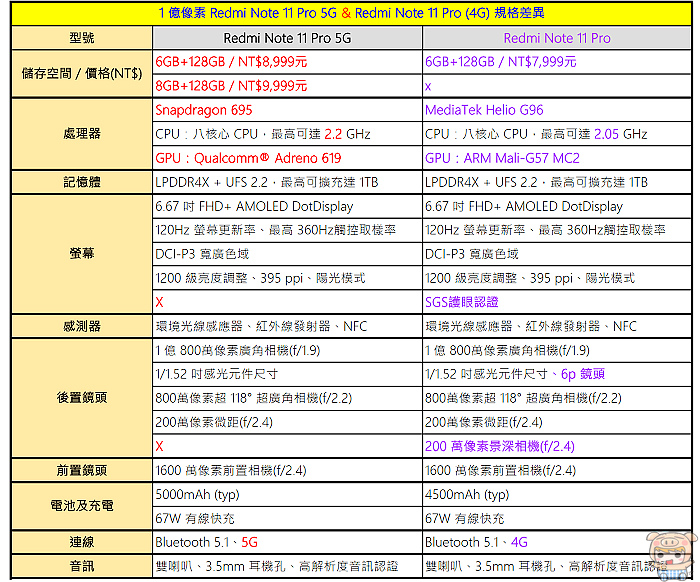This screenshot has width=700, height=582.
Task: Click the 120Hz 螢幕更新率 cell in 4G Pro column
Action: (557, 230)
